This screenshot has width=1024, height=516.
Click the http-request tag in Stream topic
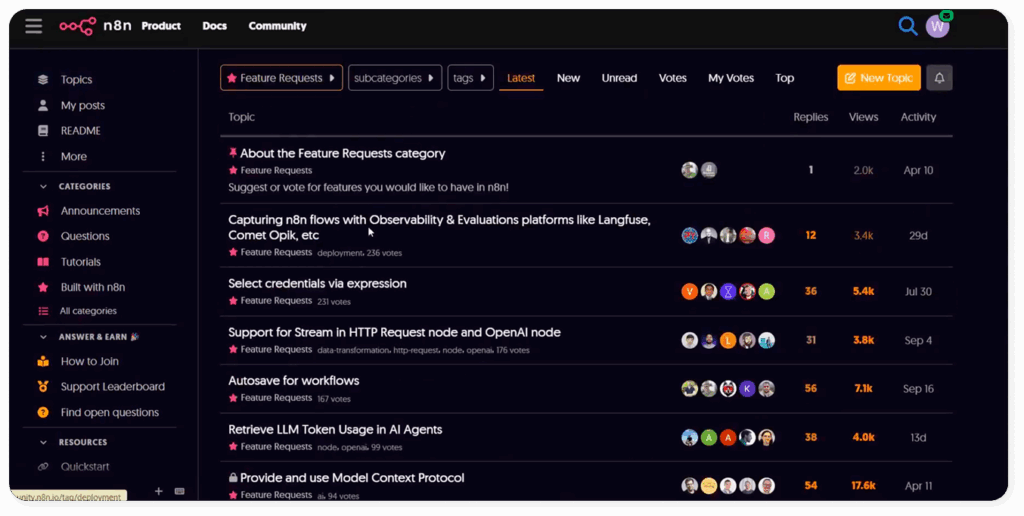click(x=416, y=350)
